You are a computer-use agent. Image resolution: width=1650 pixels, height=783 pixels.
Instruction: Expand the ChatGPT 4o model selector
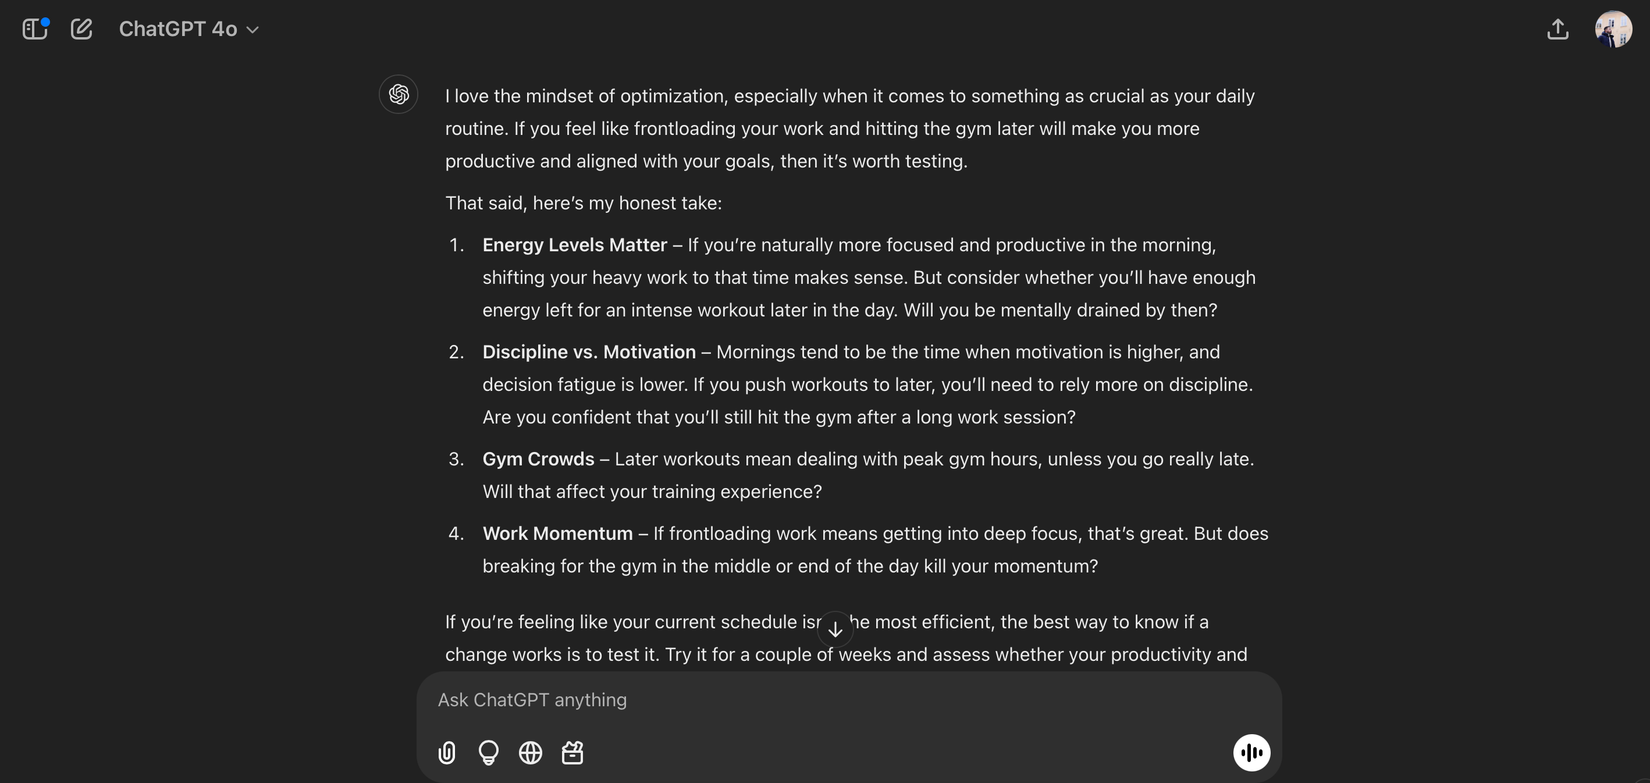coord(188,29)
